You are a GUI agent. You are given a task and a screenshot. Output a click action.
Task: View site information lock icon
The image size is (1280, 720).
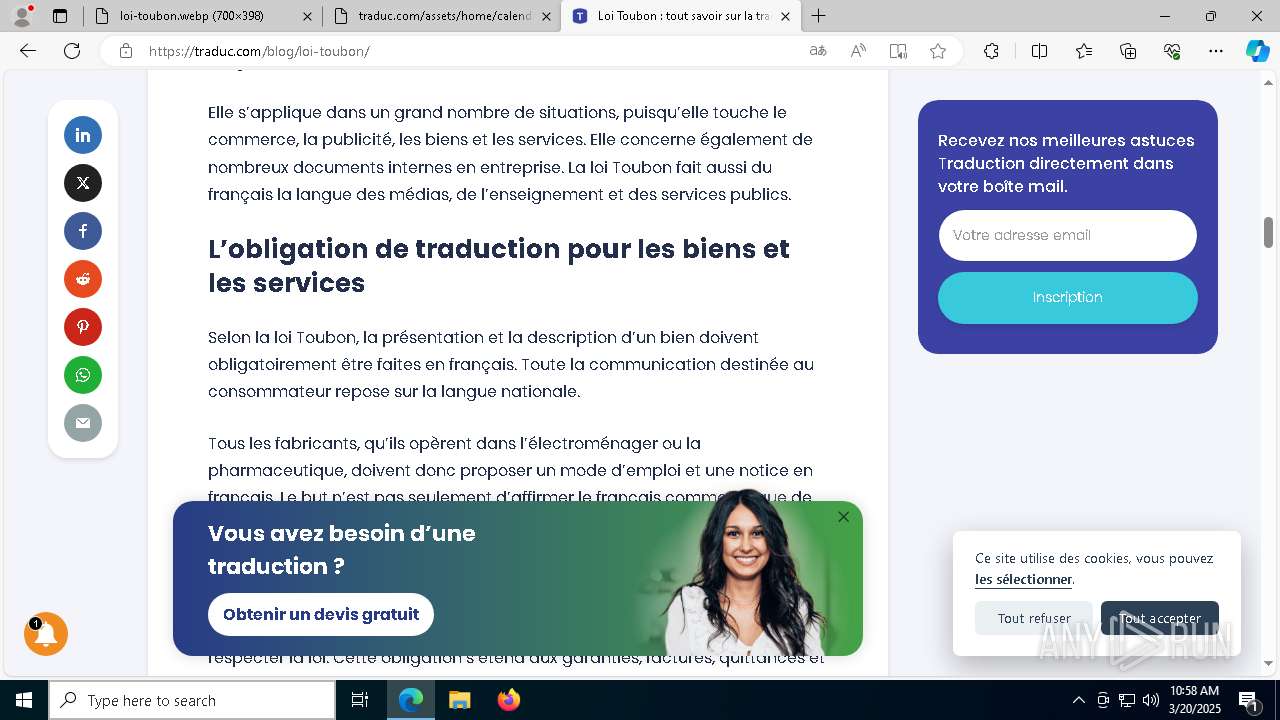(126, 51)
